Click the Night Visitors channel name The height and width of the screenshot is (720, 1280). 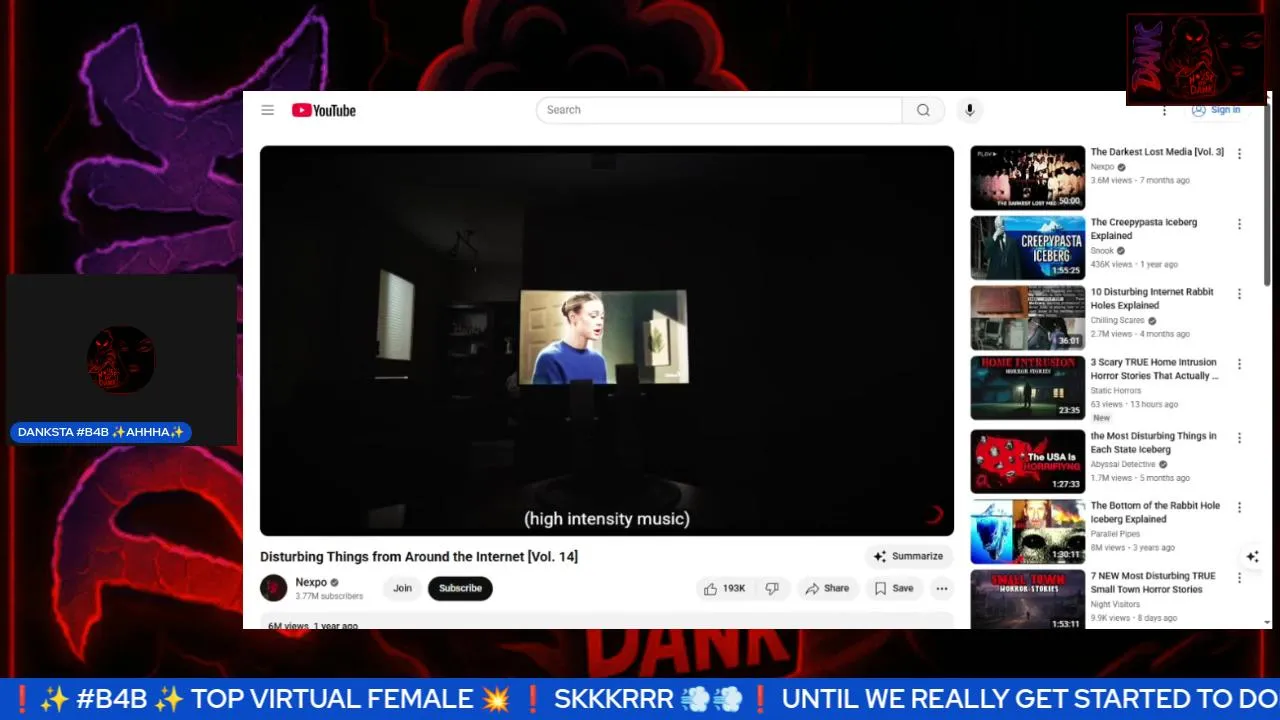click(x=1115, y=604)
